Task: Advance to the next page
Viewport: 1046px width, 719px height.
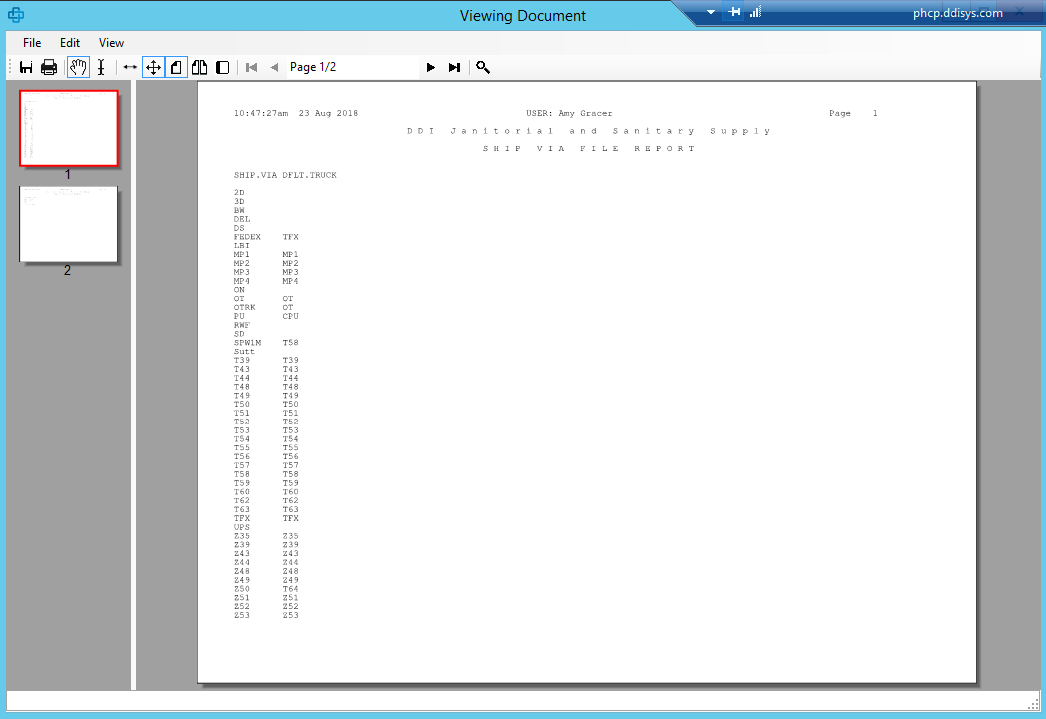Action: point(430,67)
